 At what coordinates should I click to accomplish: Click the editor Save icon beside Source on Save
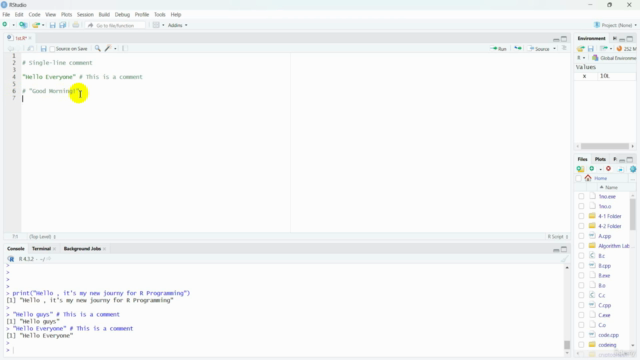point(43,49)
